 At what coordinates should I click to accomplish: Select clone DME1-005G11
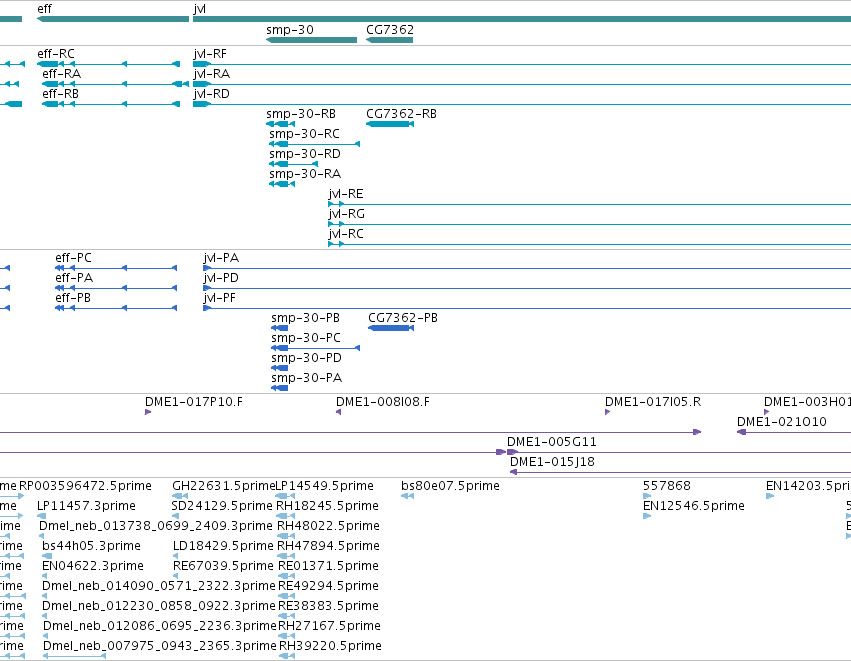(x=679, y=452)
